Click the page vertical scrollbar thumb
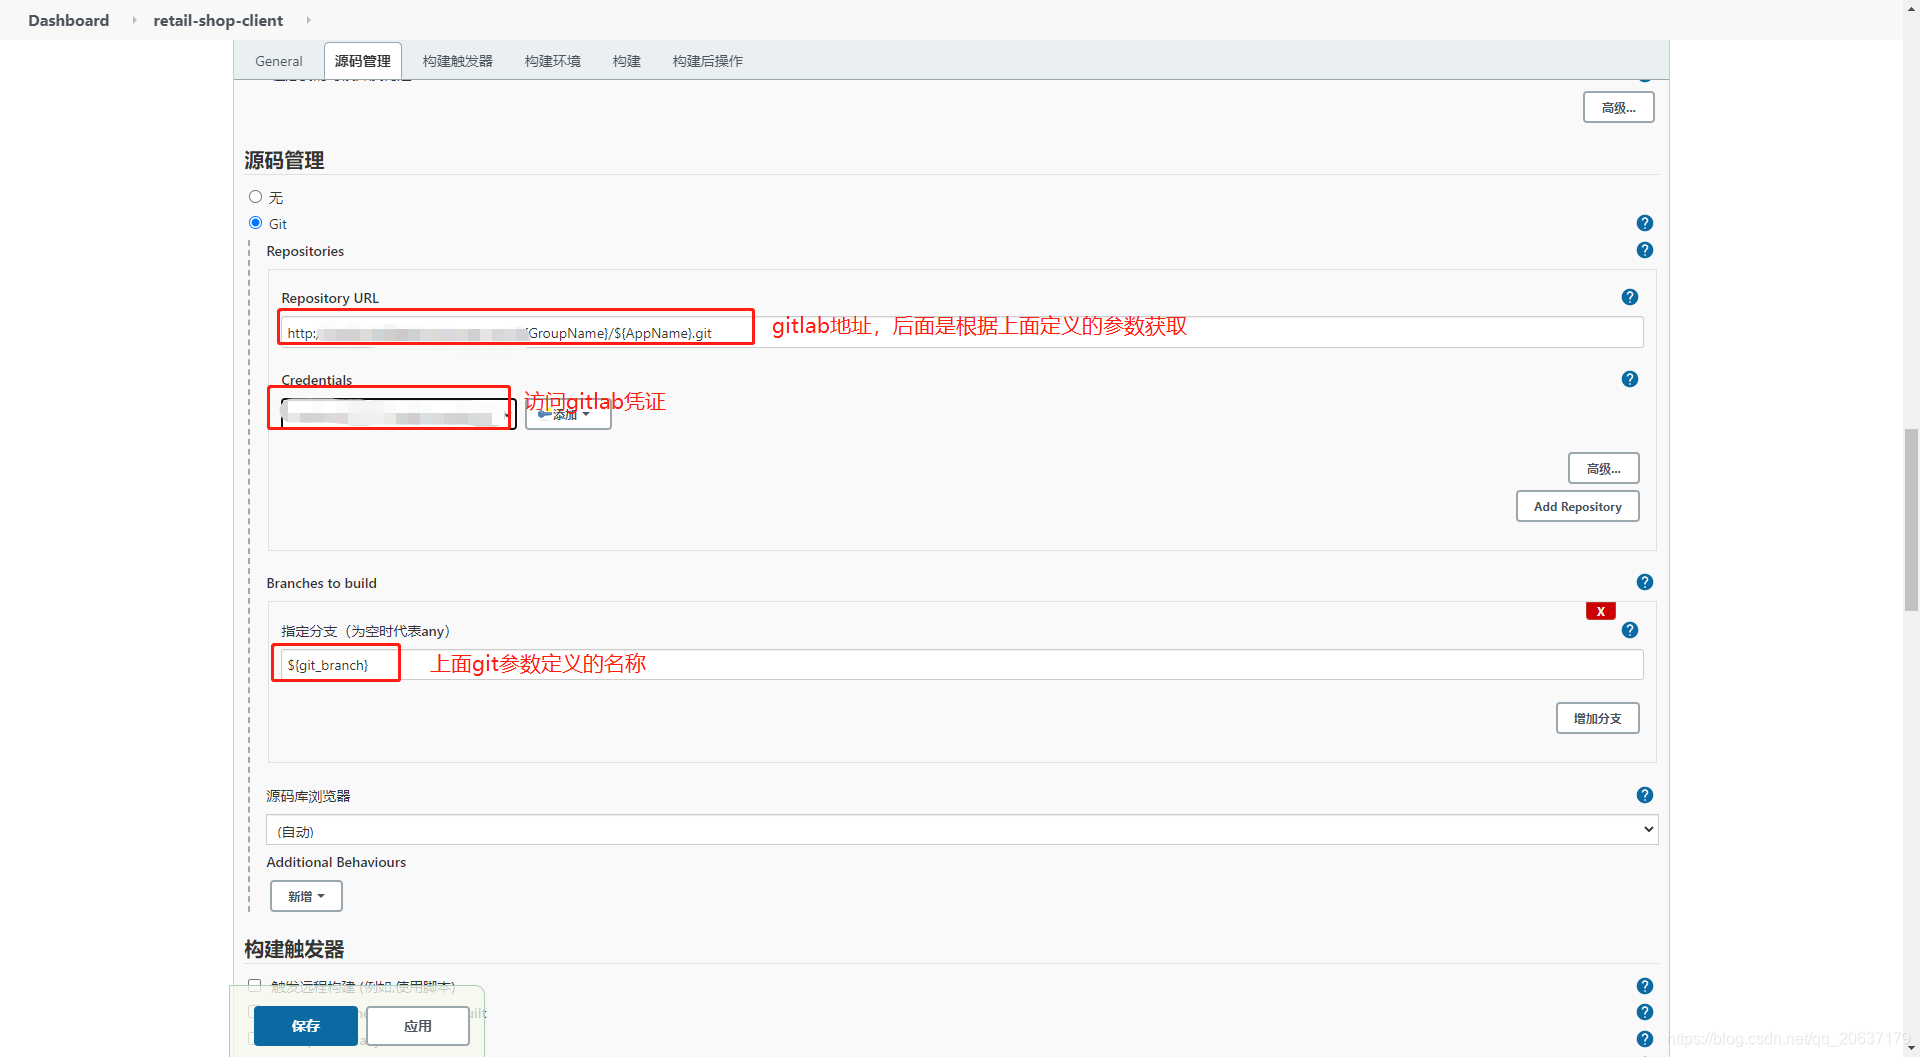The height and width of the screenshot is (1057, 1920). (1911, 519)
